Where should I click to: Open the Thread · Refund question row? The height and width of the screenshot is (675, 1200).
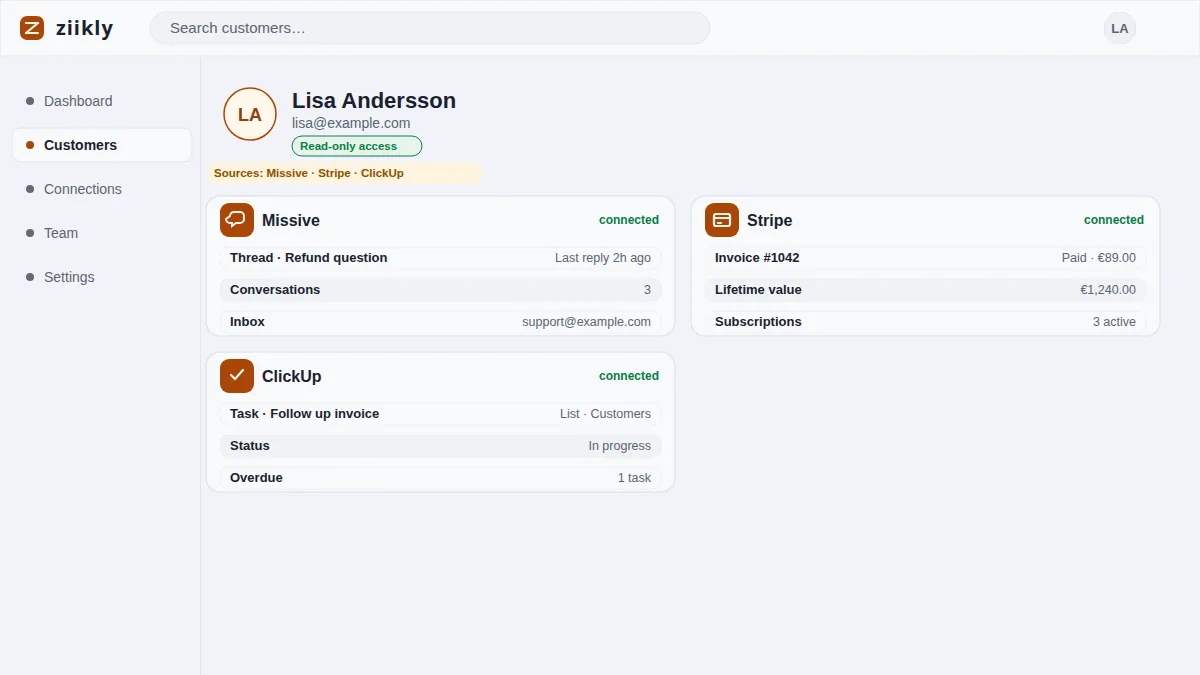click(440, 258)
